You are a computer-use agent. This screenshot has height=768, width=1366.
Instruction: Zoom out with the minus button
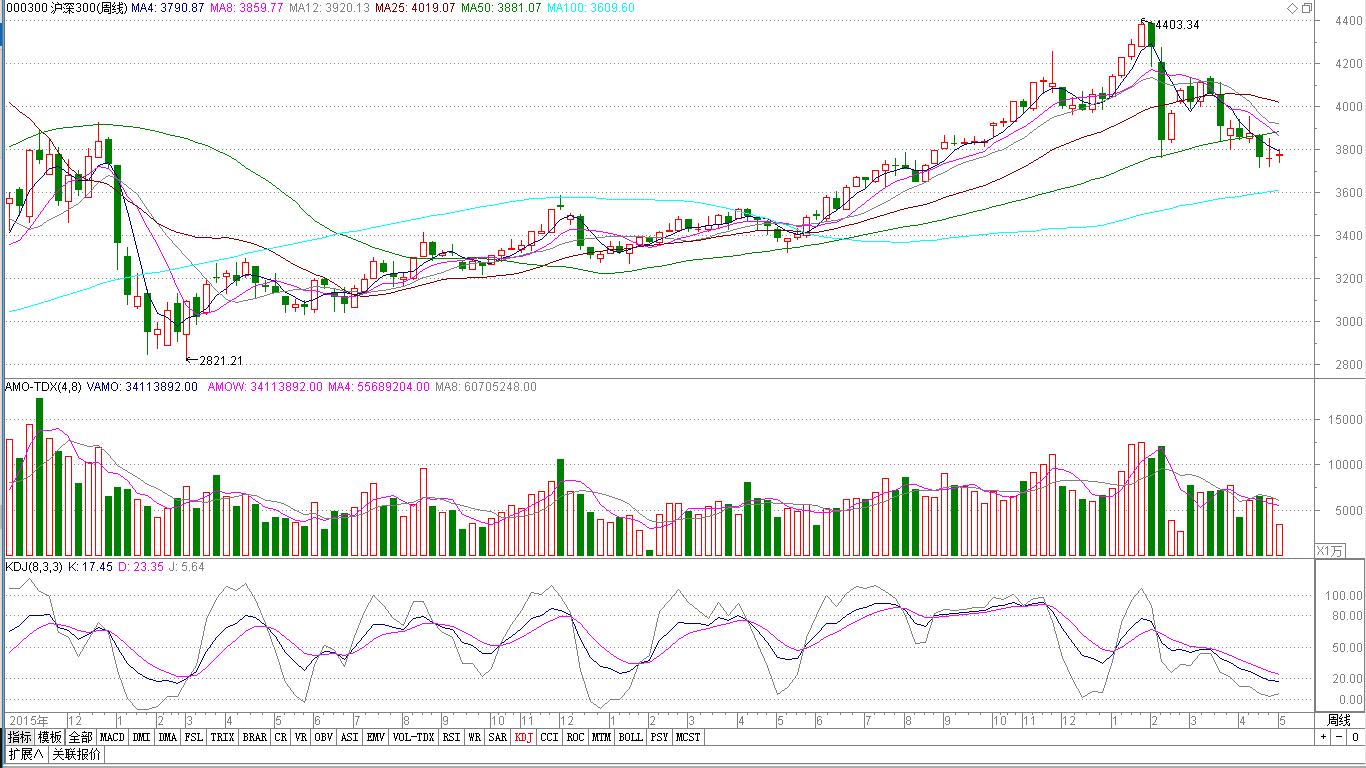1337,737
